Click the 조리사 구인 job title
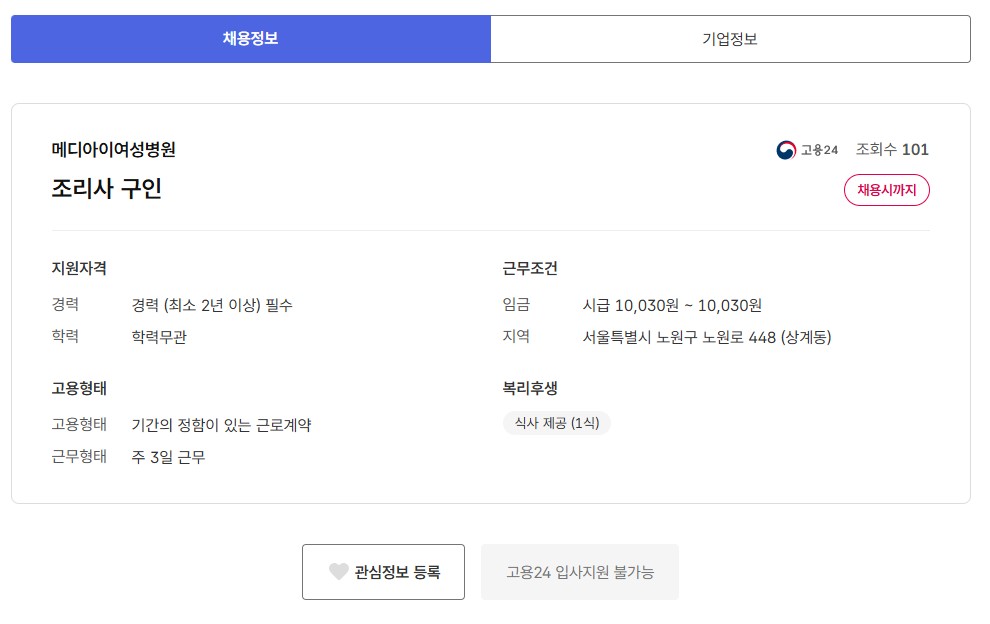Screen dimensions: 990x624 tap(107, 188)
